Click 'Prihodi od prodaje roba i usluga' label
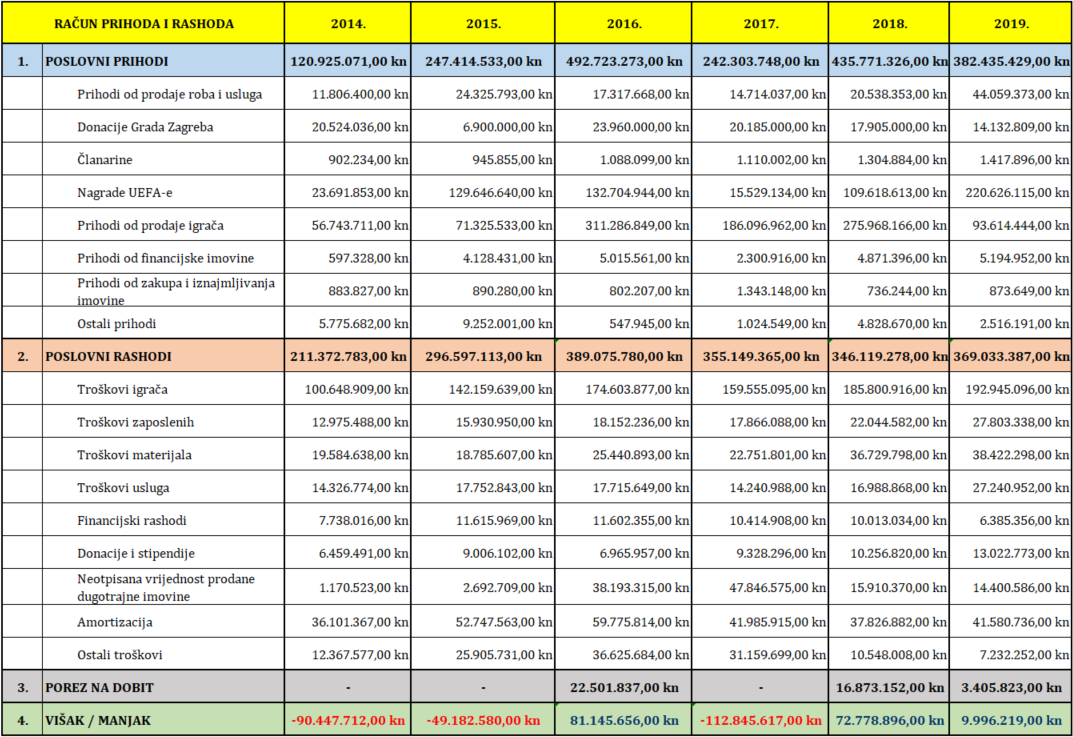 click(x=170, y=94)
